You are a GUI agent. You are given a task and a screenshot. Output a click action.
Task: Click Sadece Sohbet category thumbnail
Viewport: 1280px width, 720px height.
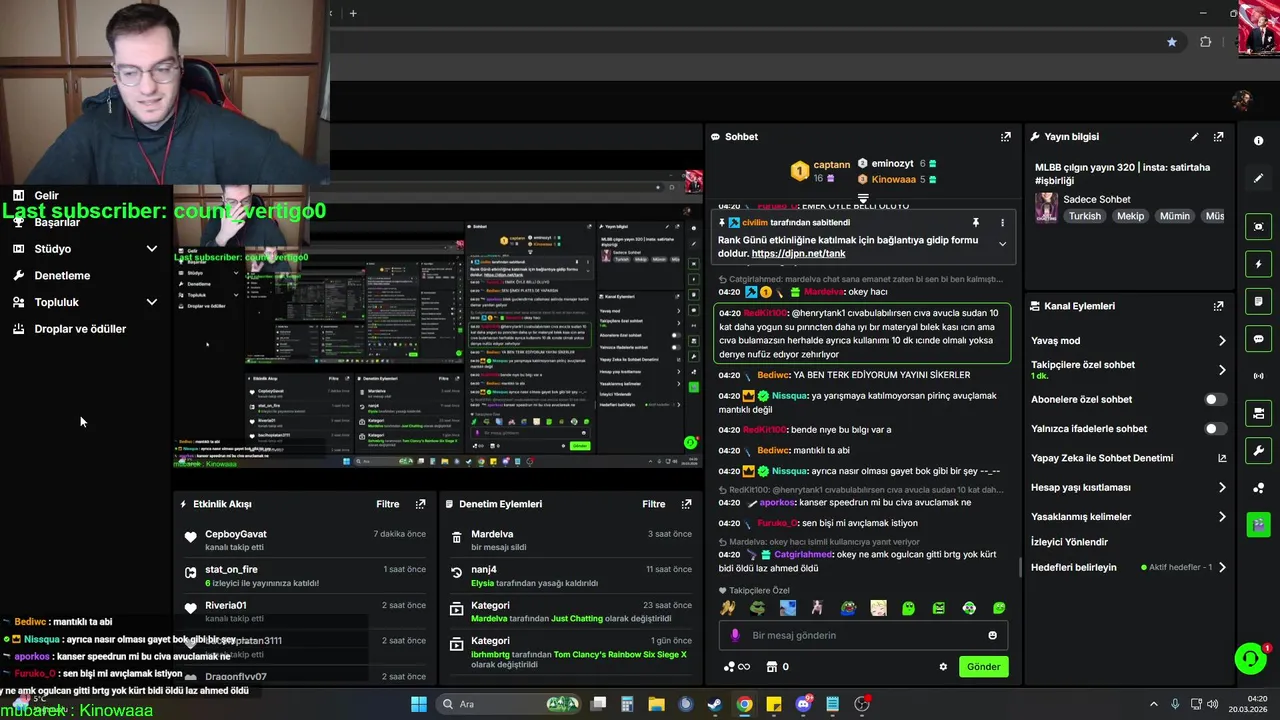[x=1047, y=207]
